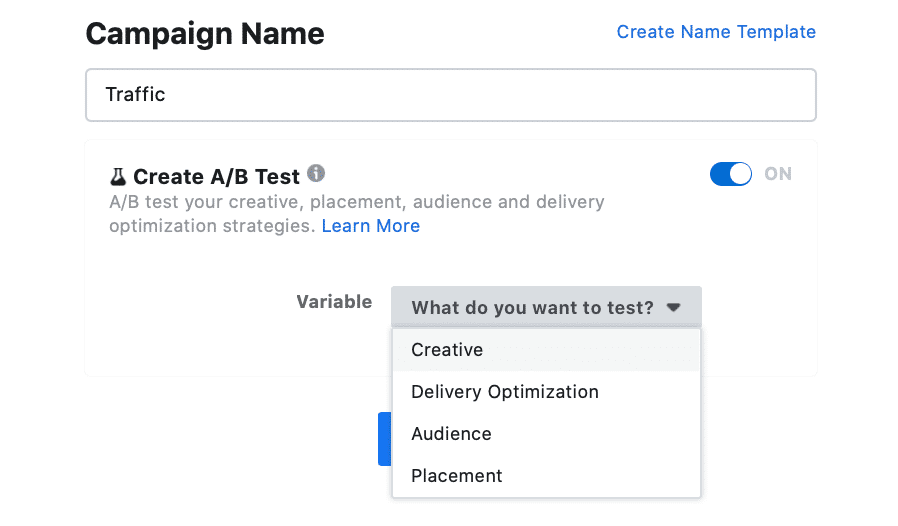
Task: Click the A/B test flask icon
Action: [x=118, y=177]
